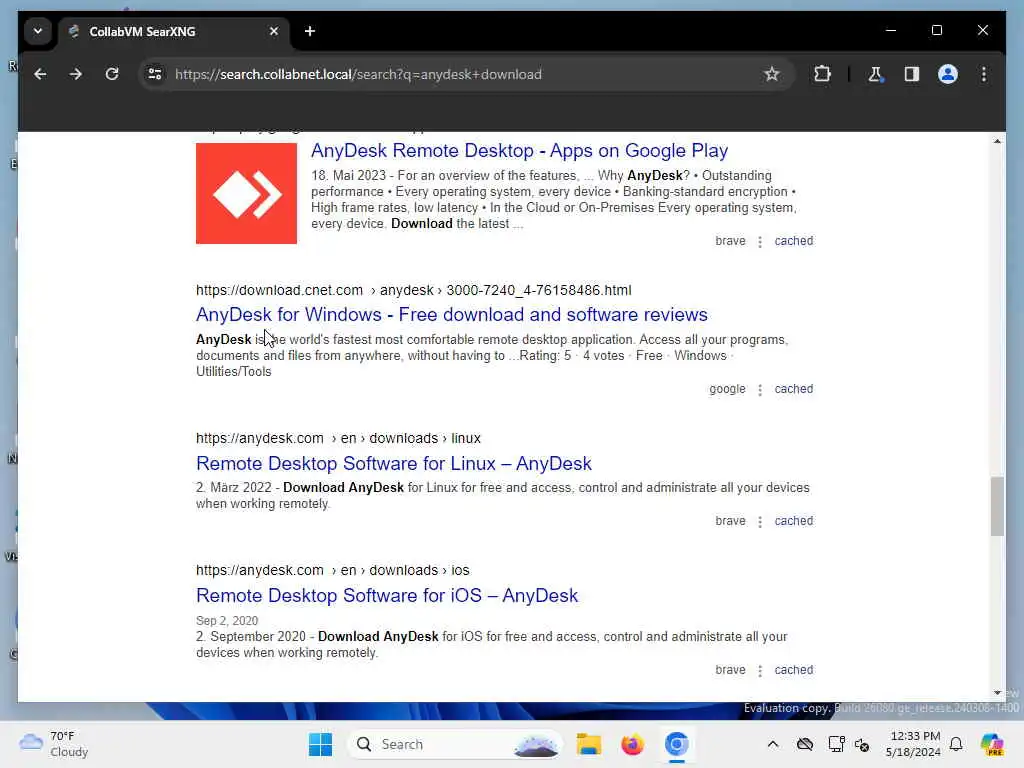Image resolution: width=1024 pixels, height=768 pixels.
Task: Select the CollabVM SearXNG tab
Action: pos(174,31)
